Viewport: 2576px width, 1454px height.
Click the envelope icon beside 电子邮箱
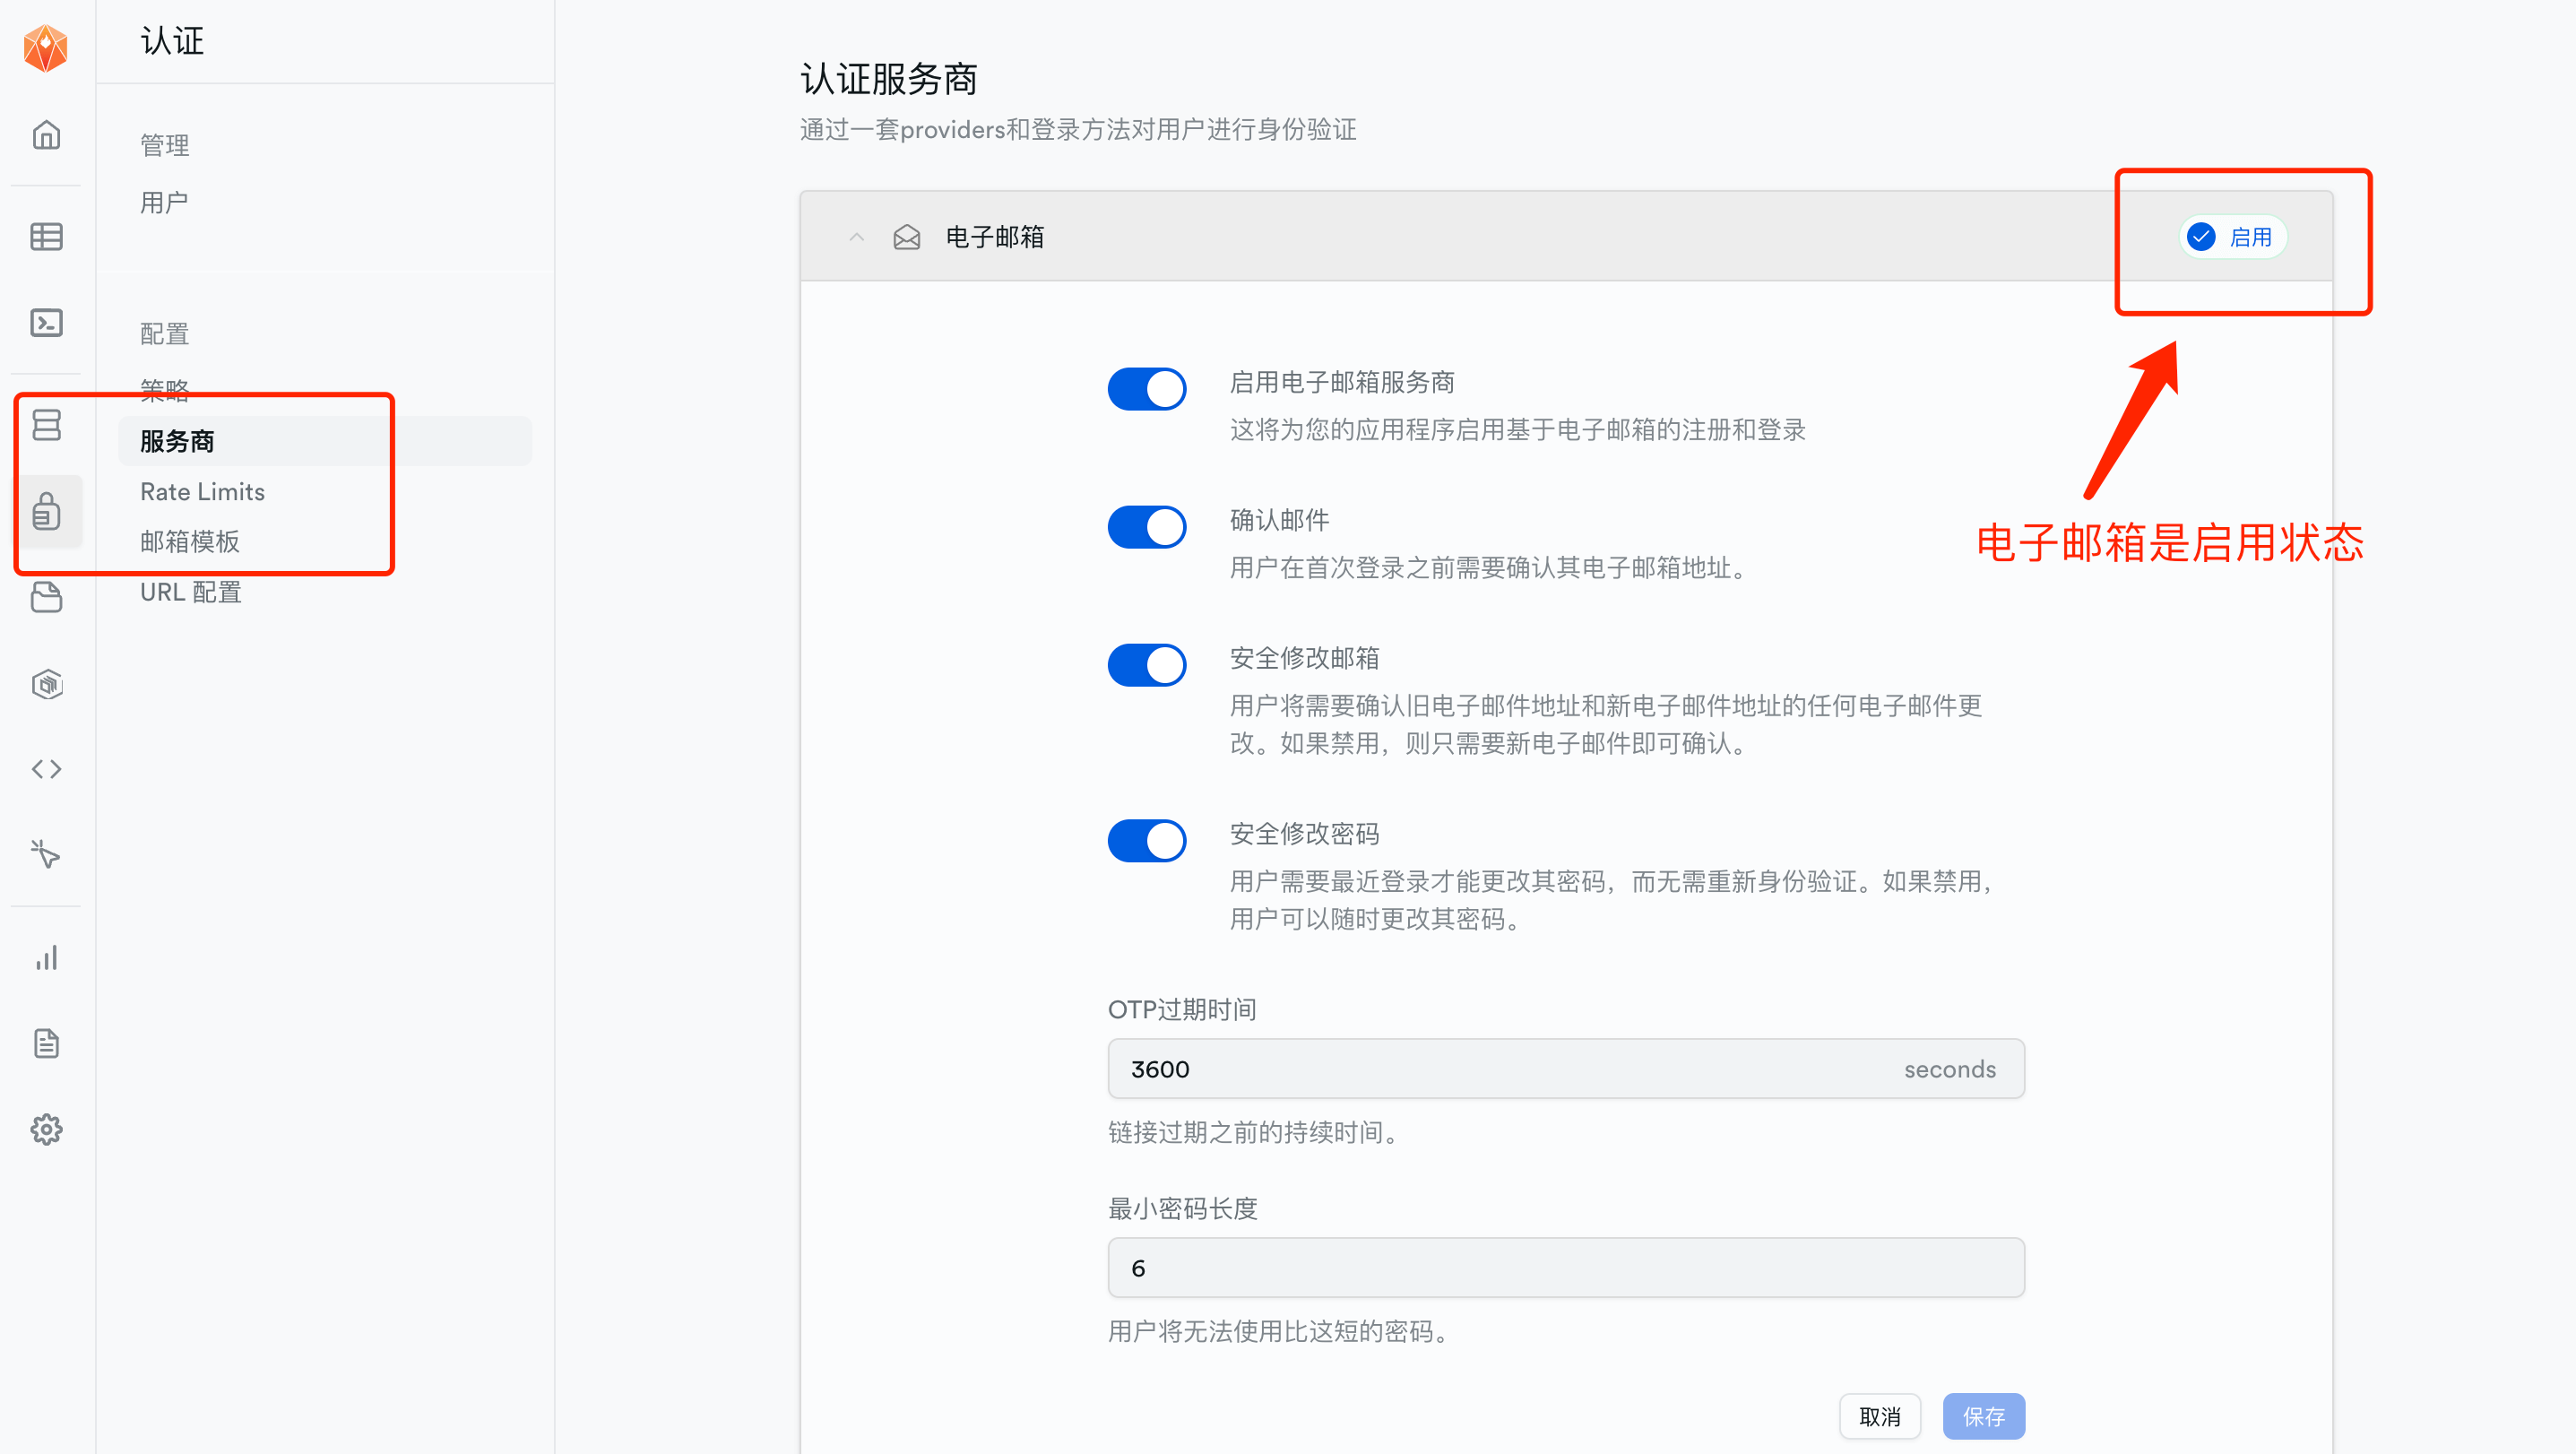[x=907, y=237]
